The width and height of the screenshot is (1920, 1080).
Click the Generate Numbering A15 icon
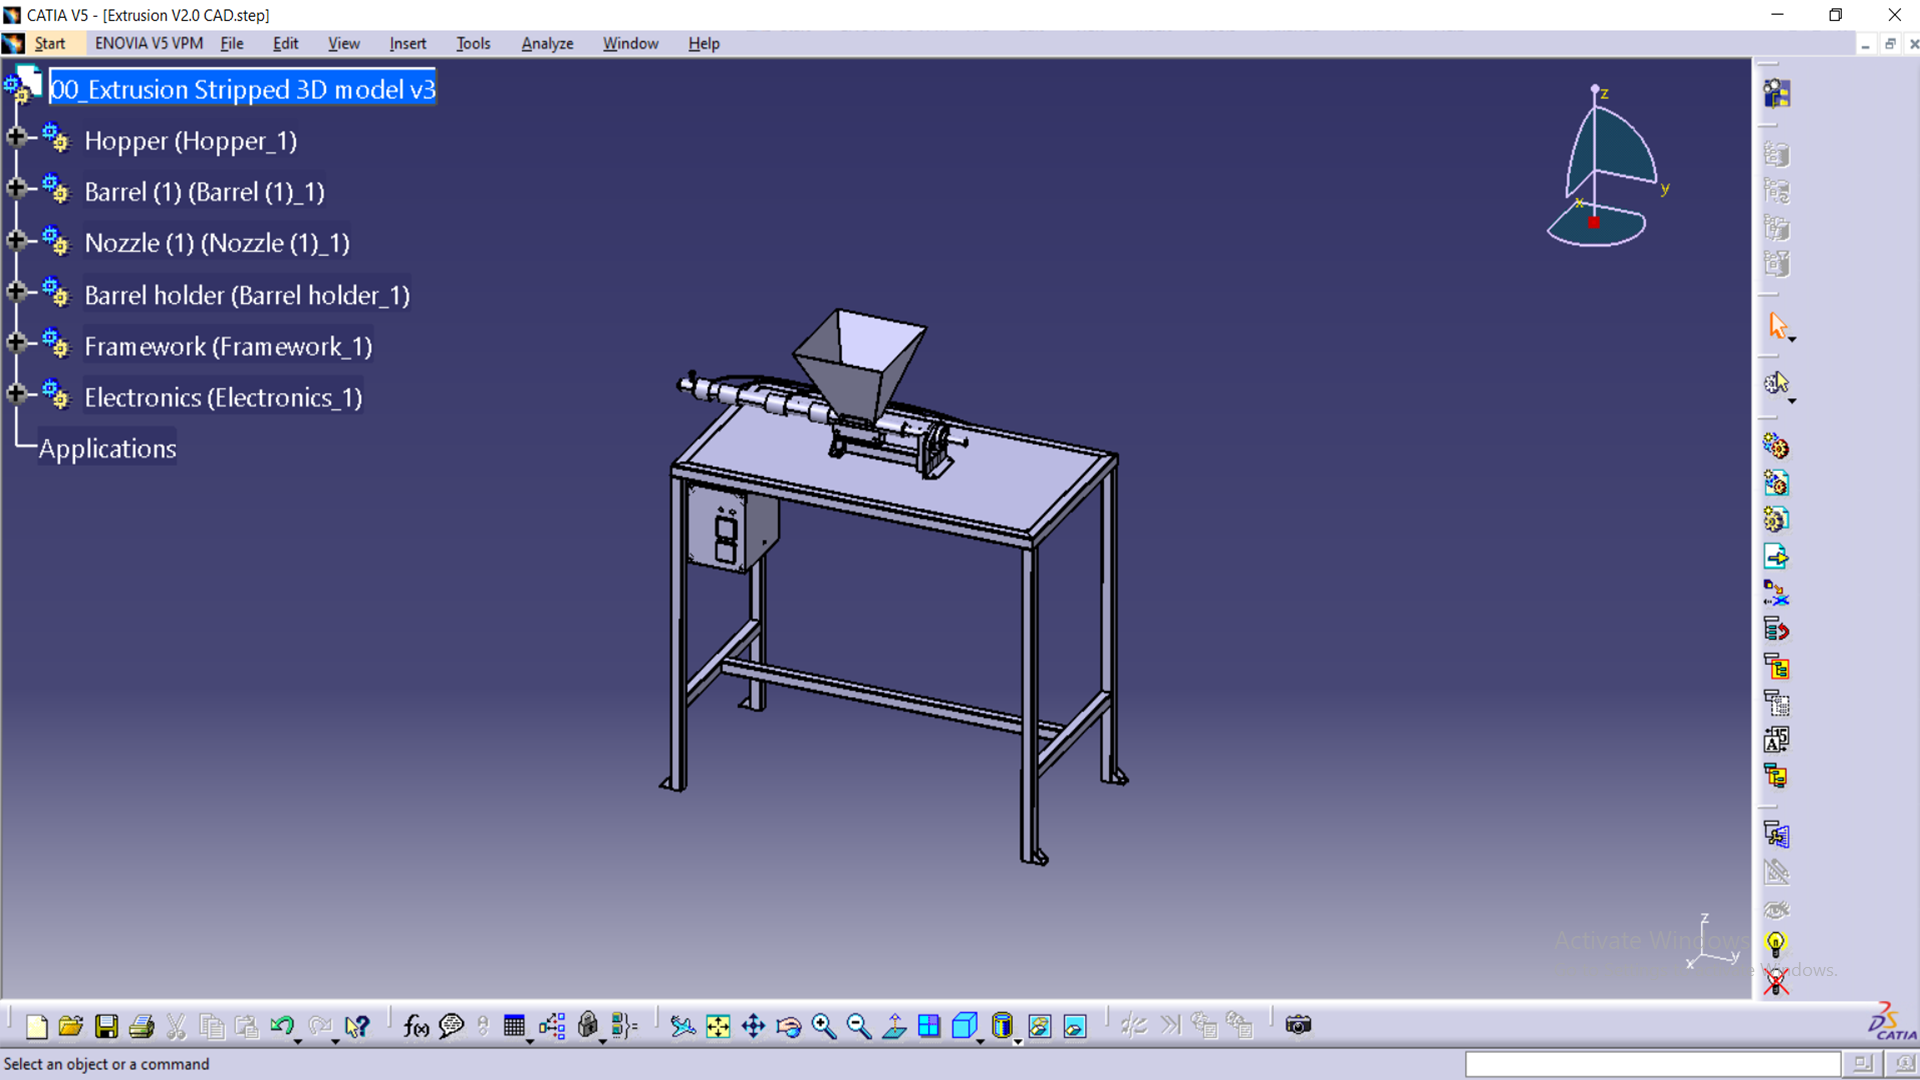pos(1776,739)
